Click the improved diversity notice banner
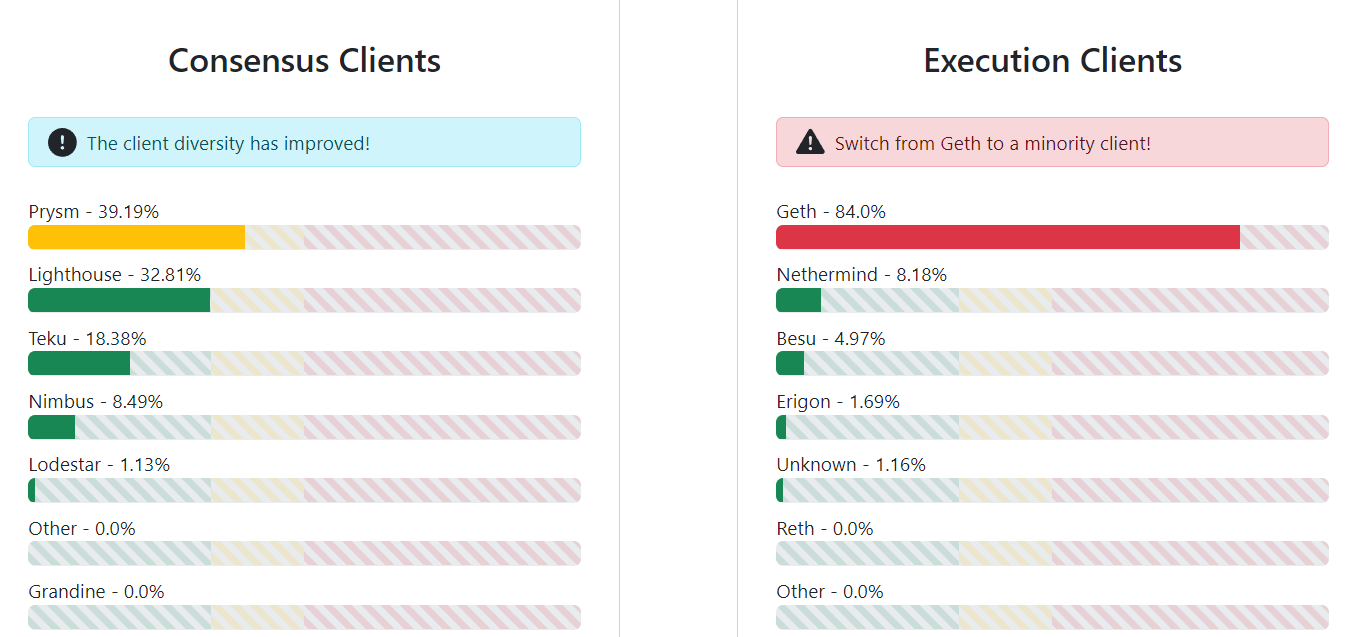Screen dimensions: 1351x637 [x=304, y=142]
